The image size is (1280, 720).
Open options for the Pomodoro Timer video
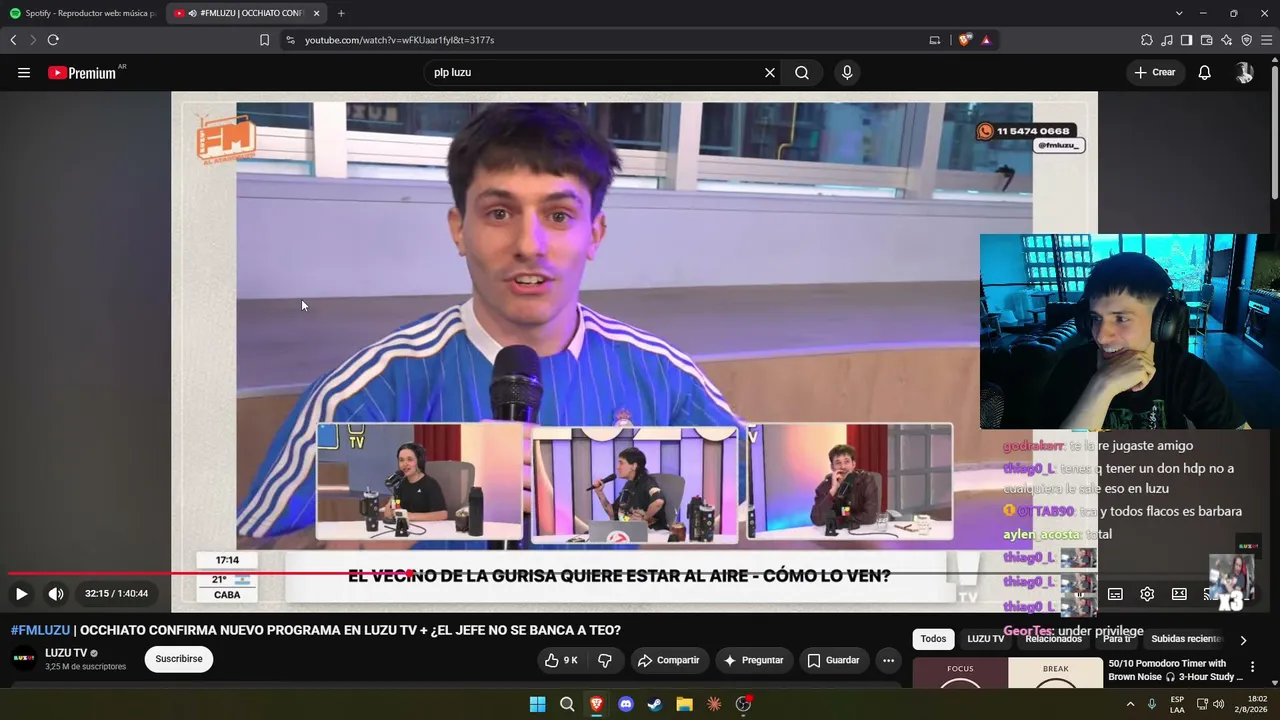pos(1252,667)
